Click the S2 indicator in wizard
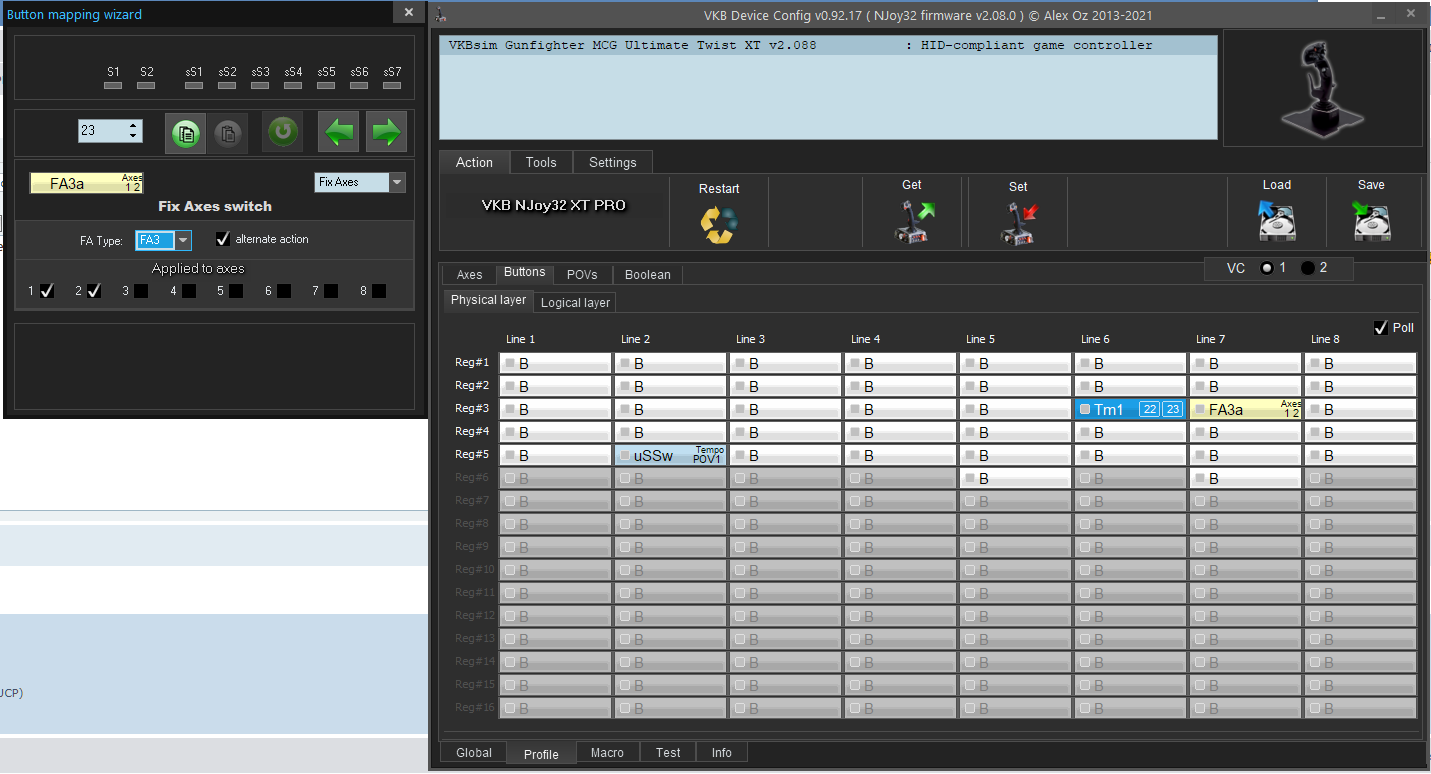The image size is (1431, 774). coord(146,86)
